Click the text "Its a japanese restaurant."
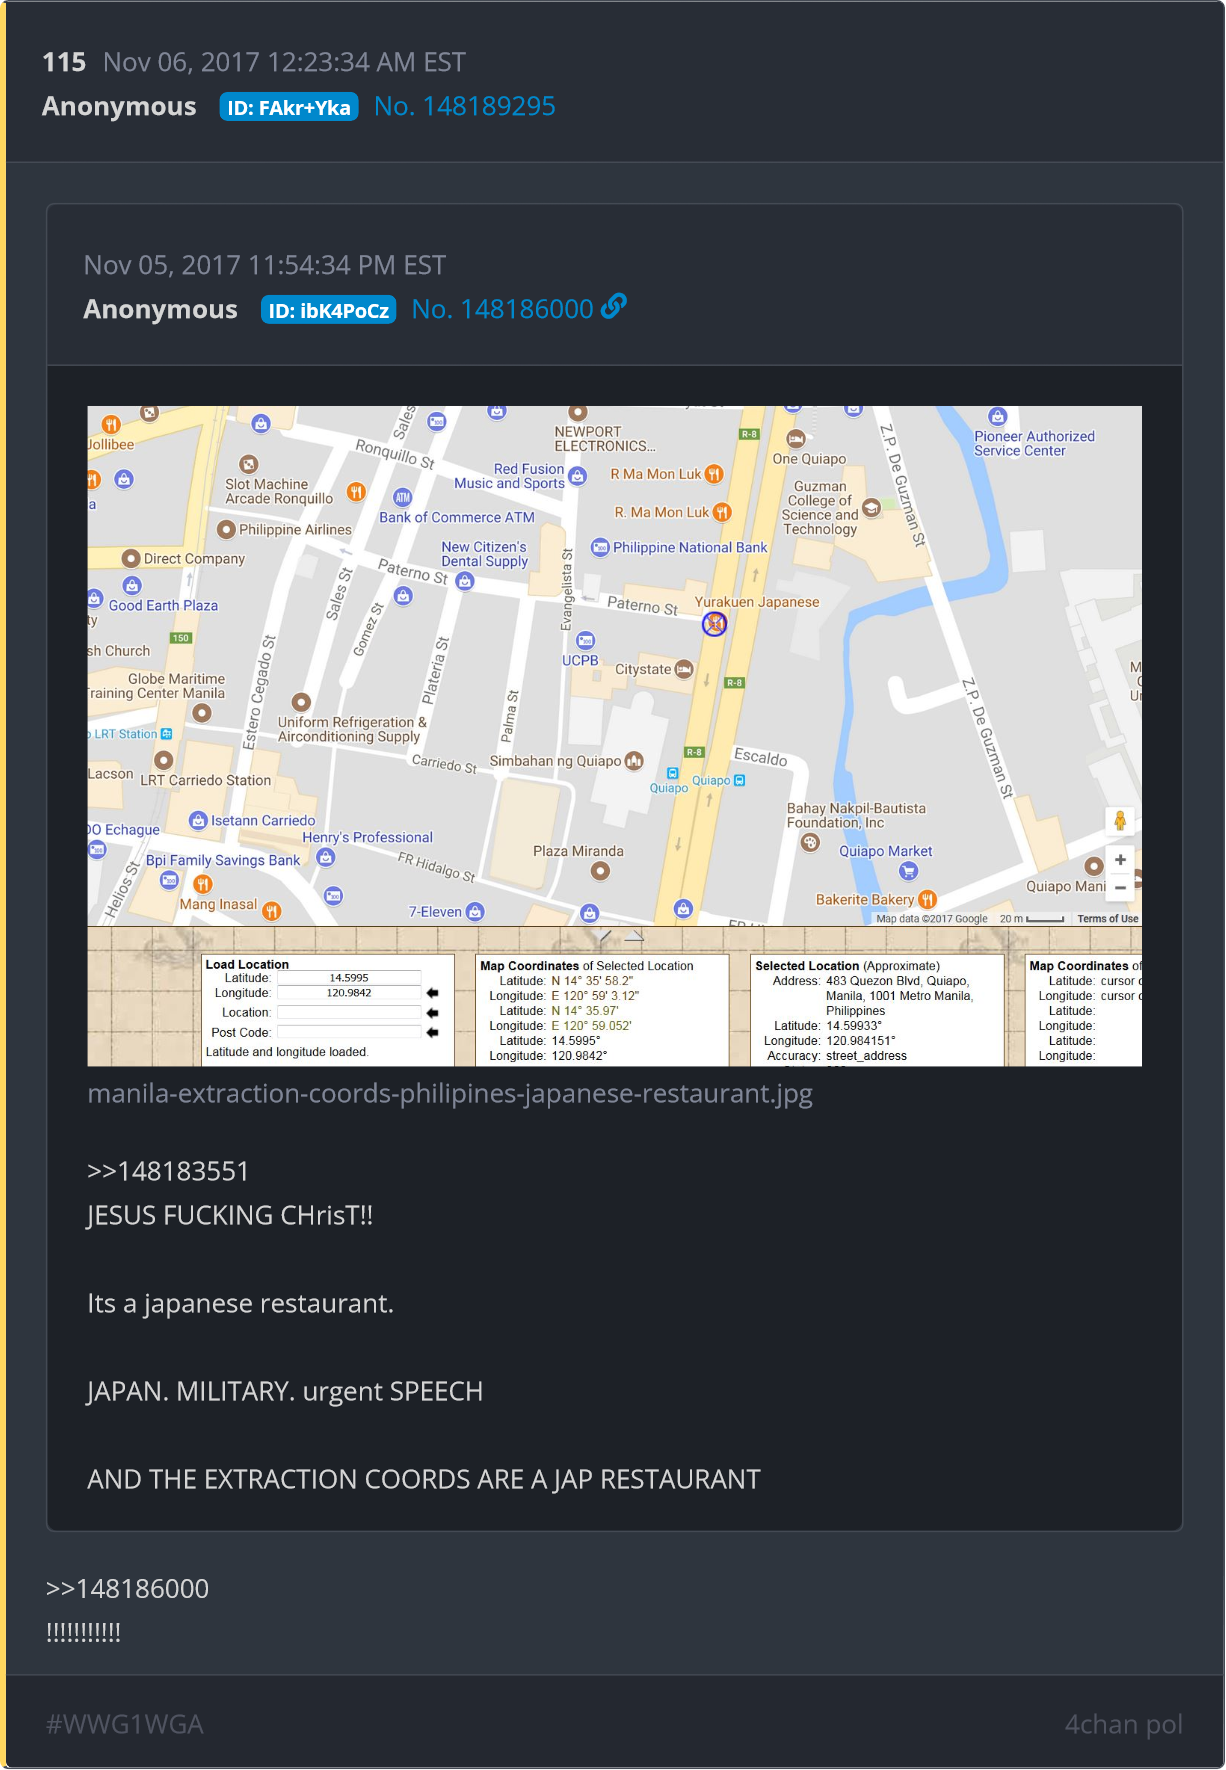This screenshot has height=1770, width=1226. pos(241,1303)
